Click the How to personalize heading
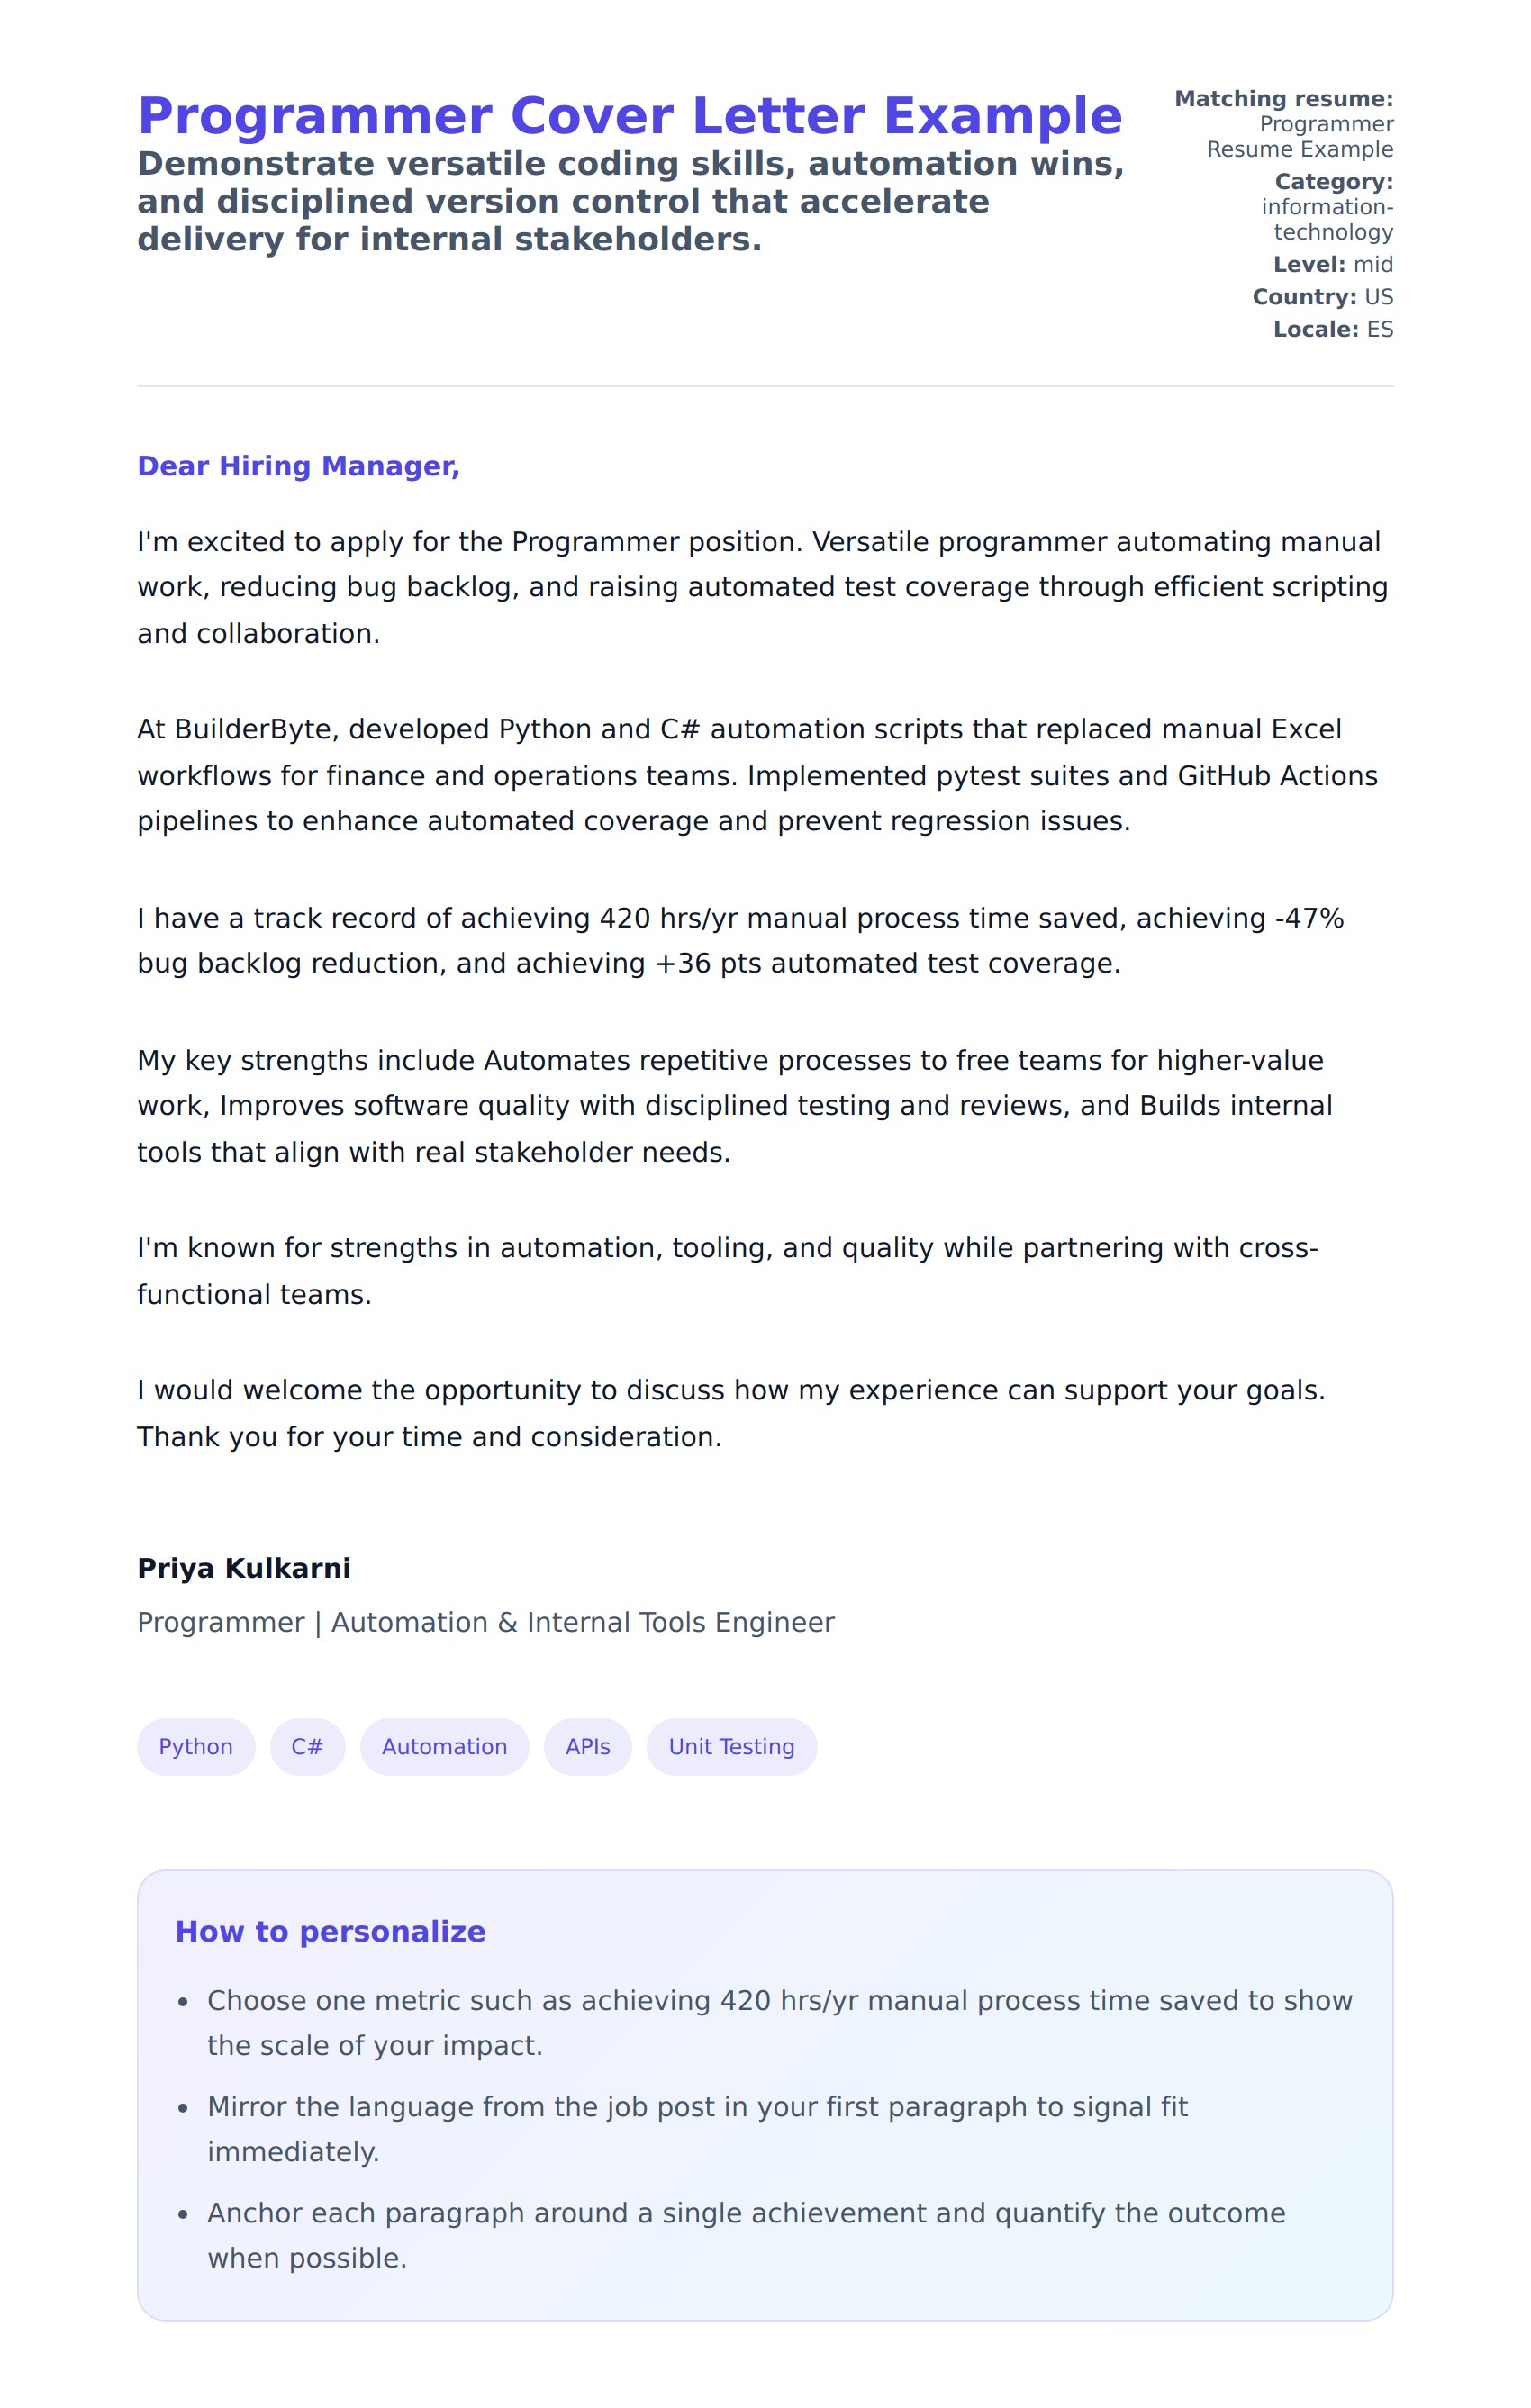1531x2408 pixels. pyautogui.click(x=330, y=1931)
